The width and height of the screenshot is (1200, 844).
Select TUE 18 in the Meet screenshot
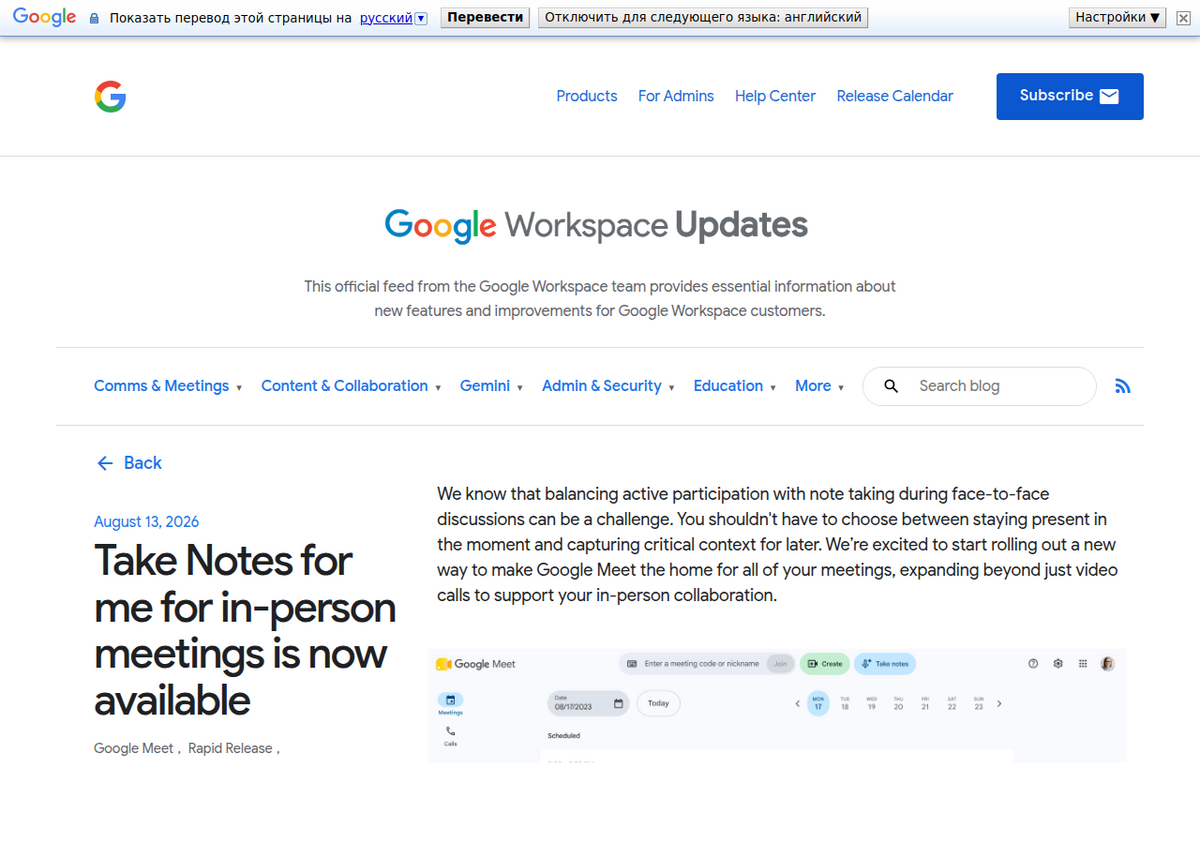click(845, 704)
